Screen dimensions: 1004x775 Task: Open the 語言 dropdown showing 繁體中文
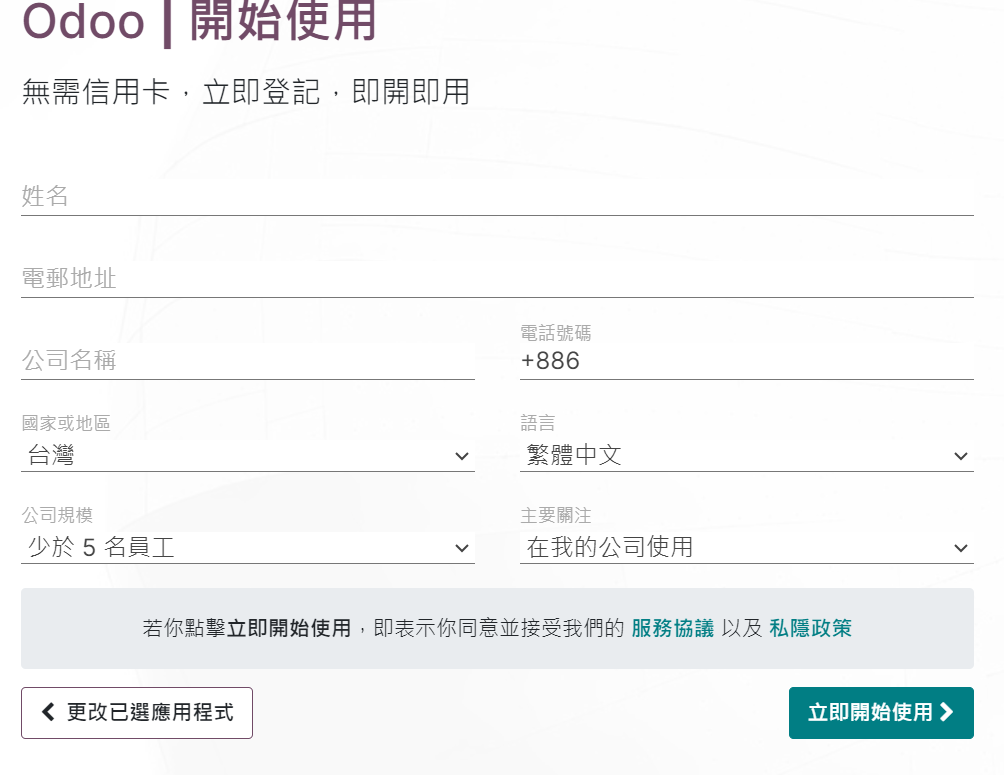tap(747, 455)
